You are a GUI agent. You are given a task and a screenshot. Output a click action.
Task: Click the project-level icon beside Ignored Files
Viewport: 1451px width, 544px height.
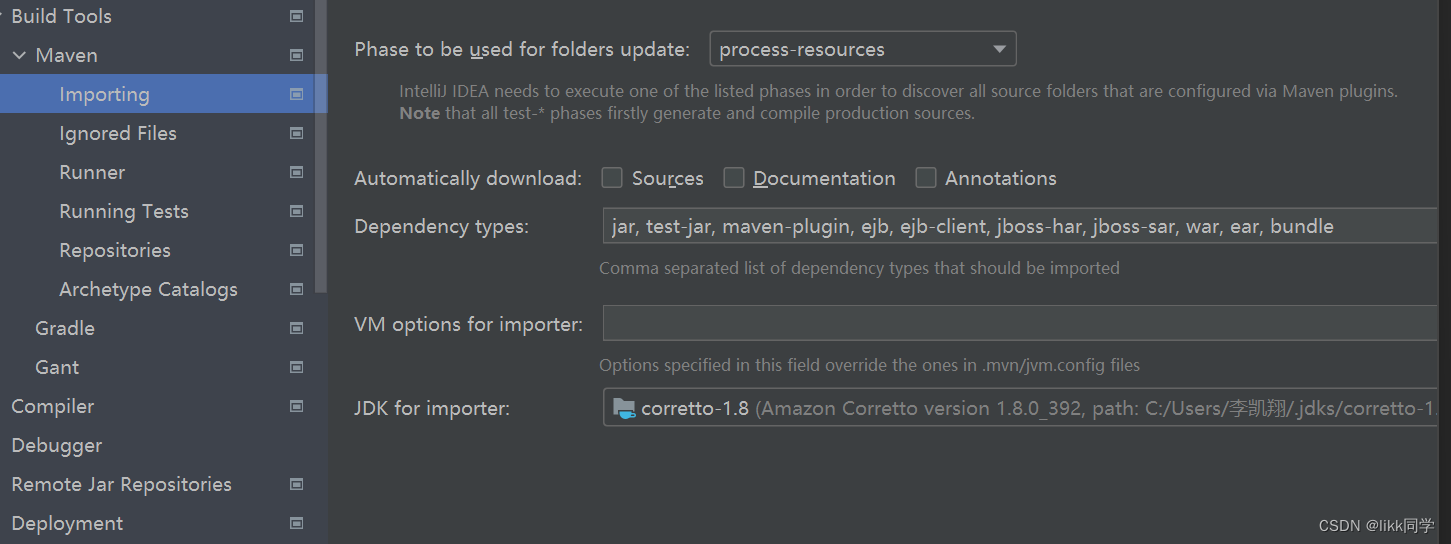(296, 133)
